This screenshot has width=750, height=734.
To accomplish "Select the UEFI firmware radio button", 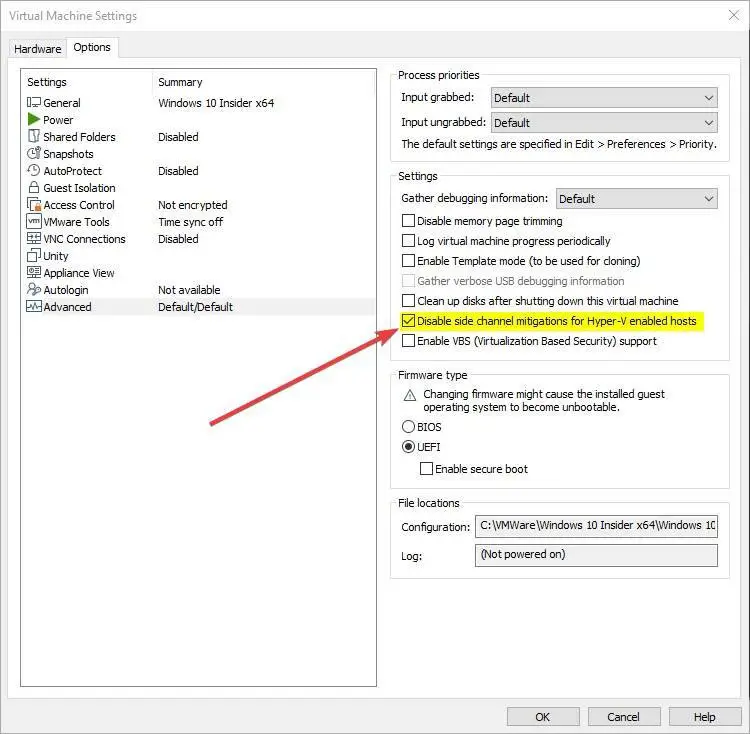I will [408, 447].
